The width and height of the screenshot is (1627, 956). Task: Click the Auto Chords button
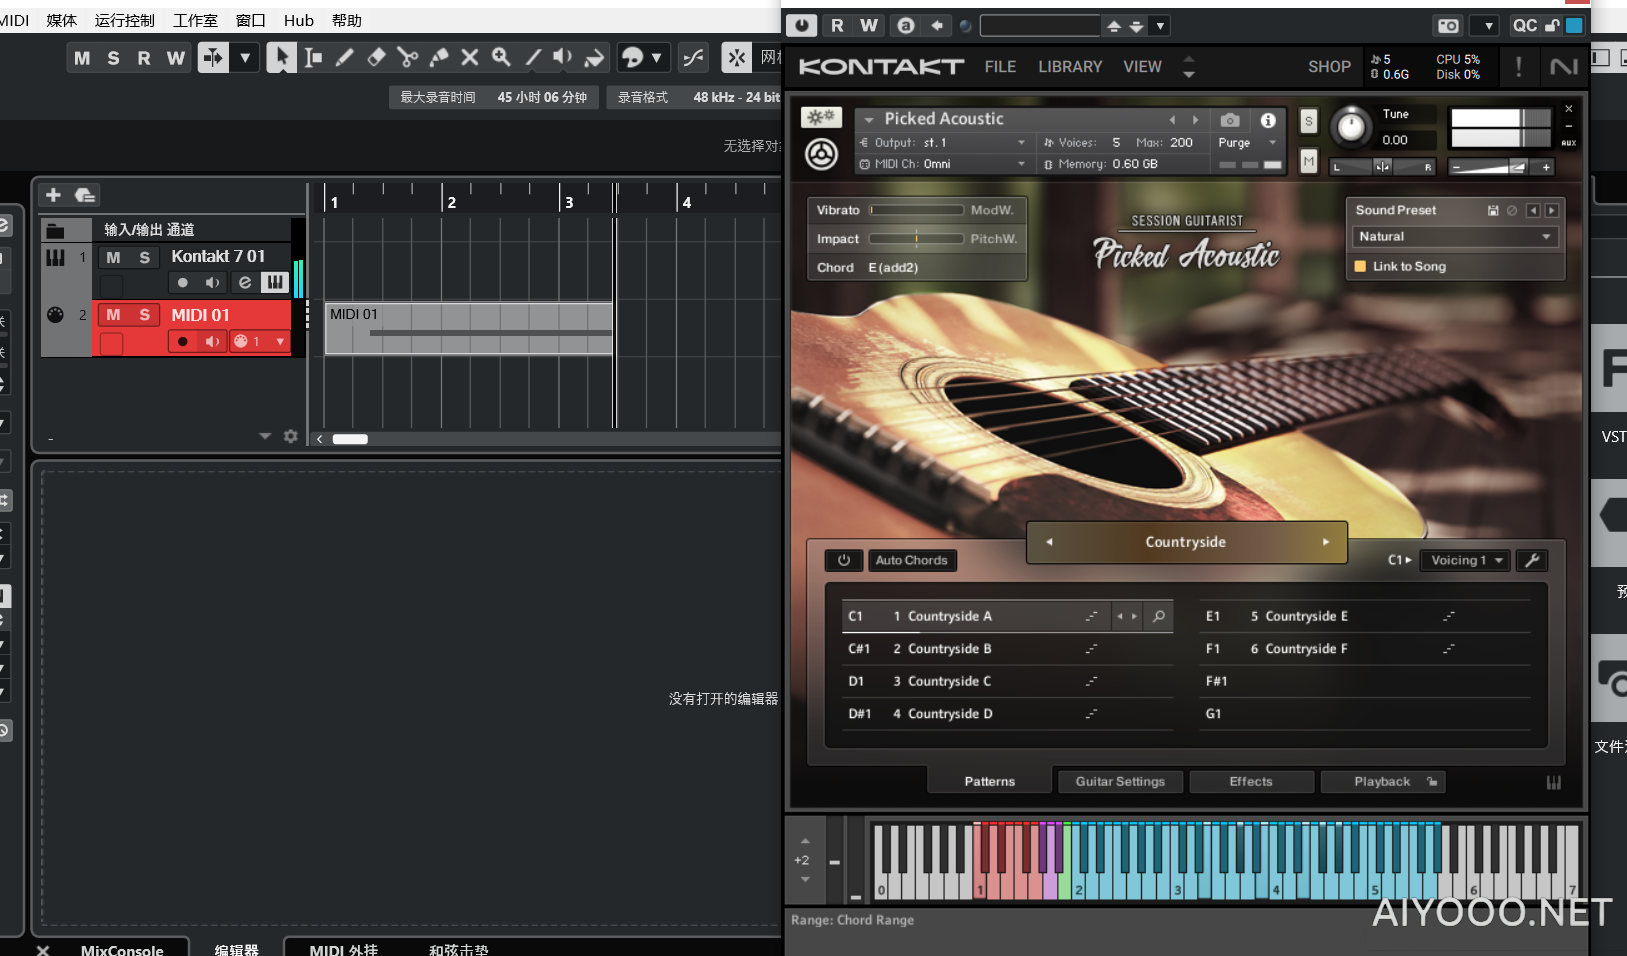(x=912, y=560)
